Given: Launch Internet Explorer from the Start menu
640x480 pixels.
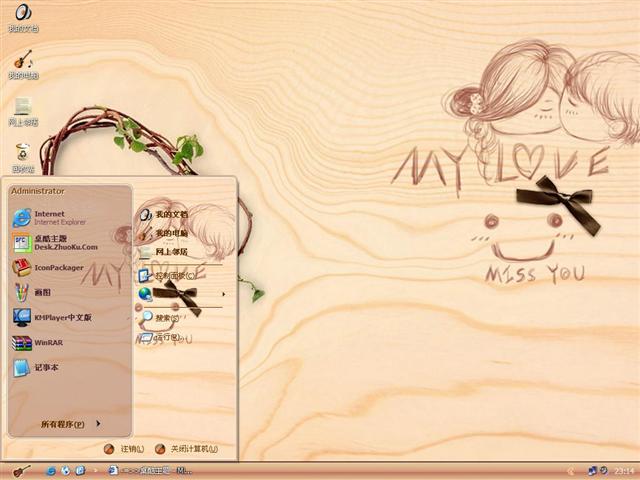Looking at the screenshot, I should click(x=69, y=218).
